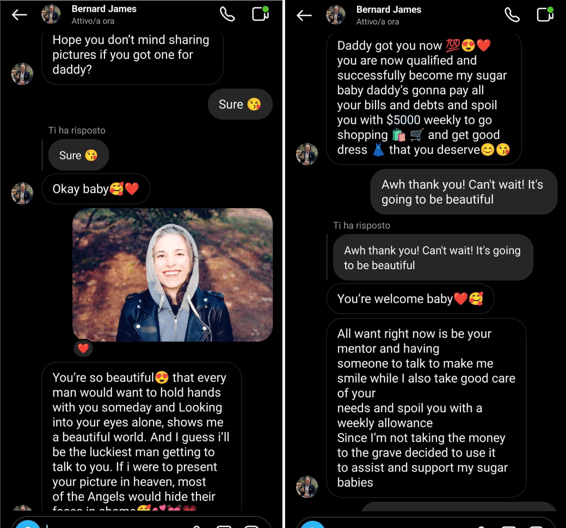Tap camera button in left message bar
Viewport: 566px width, 528px height.
pos(28,524)
